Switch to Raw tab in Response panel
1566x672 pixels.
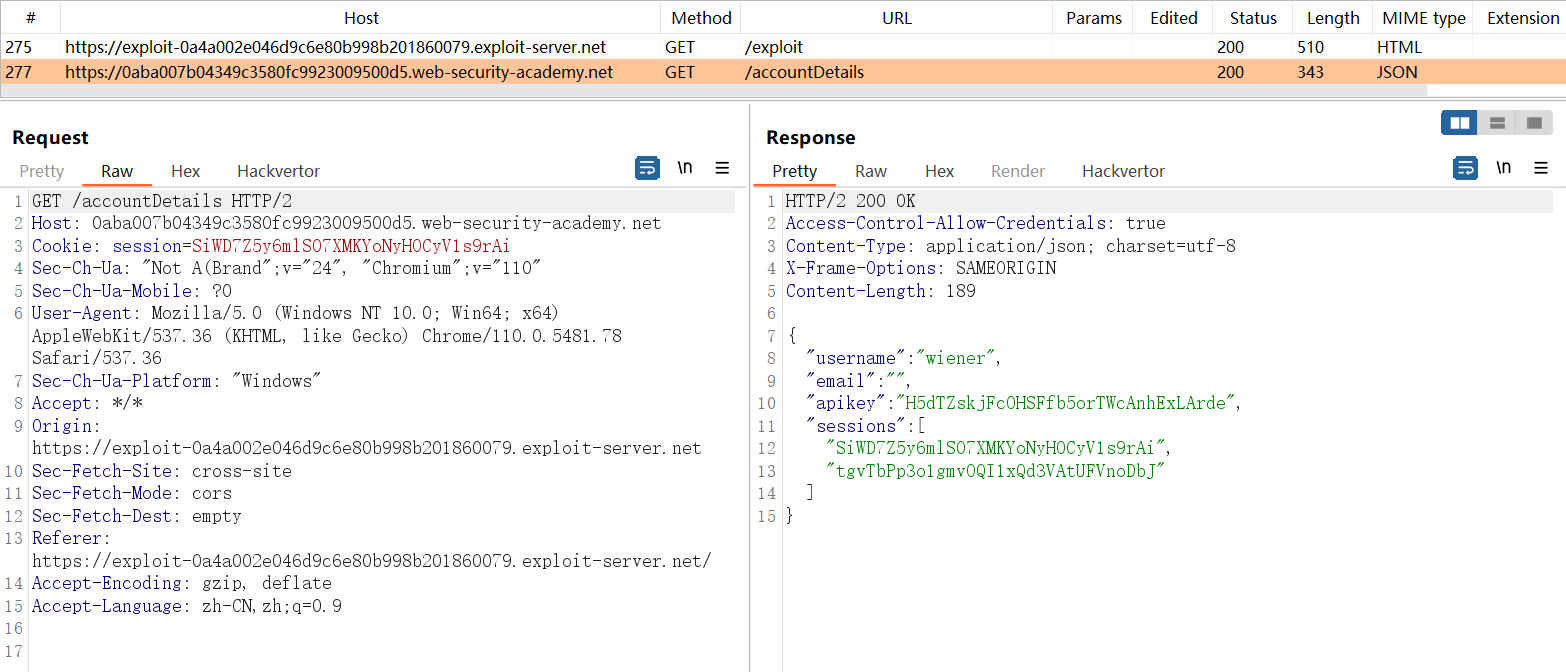(x=870, y=171)
